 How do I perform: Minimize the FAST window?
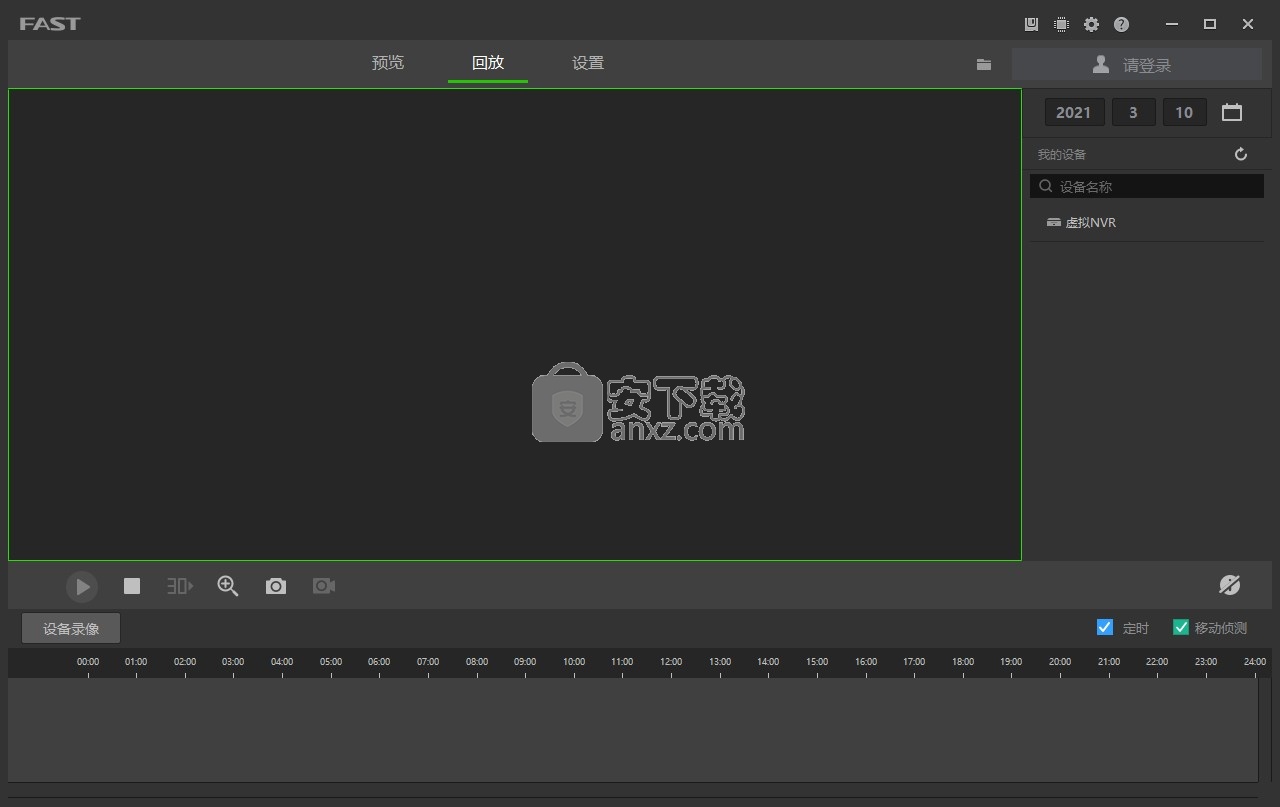click(x=1171, y=24)
